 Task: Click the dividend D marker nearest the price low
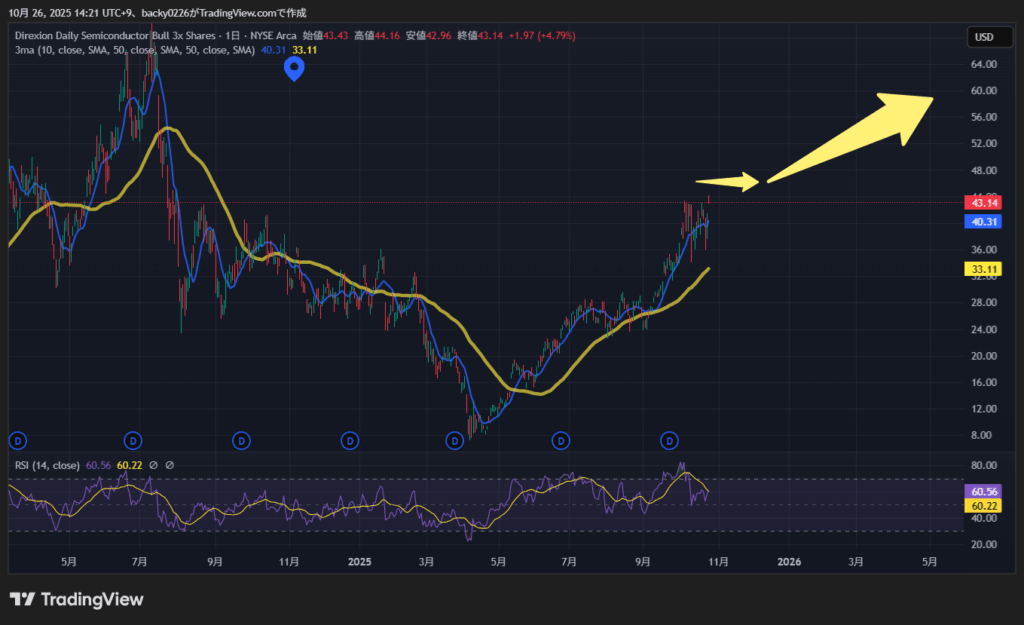tap(455, 440)
